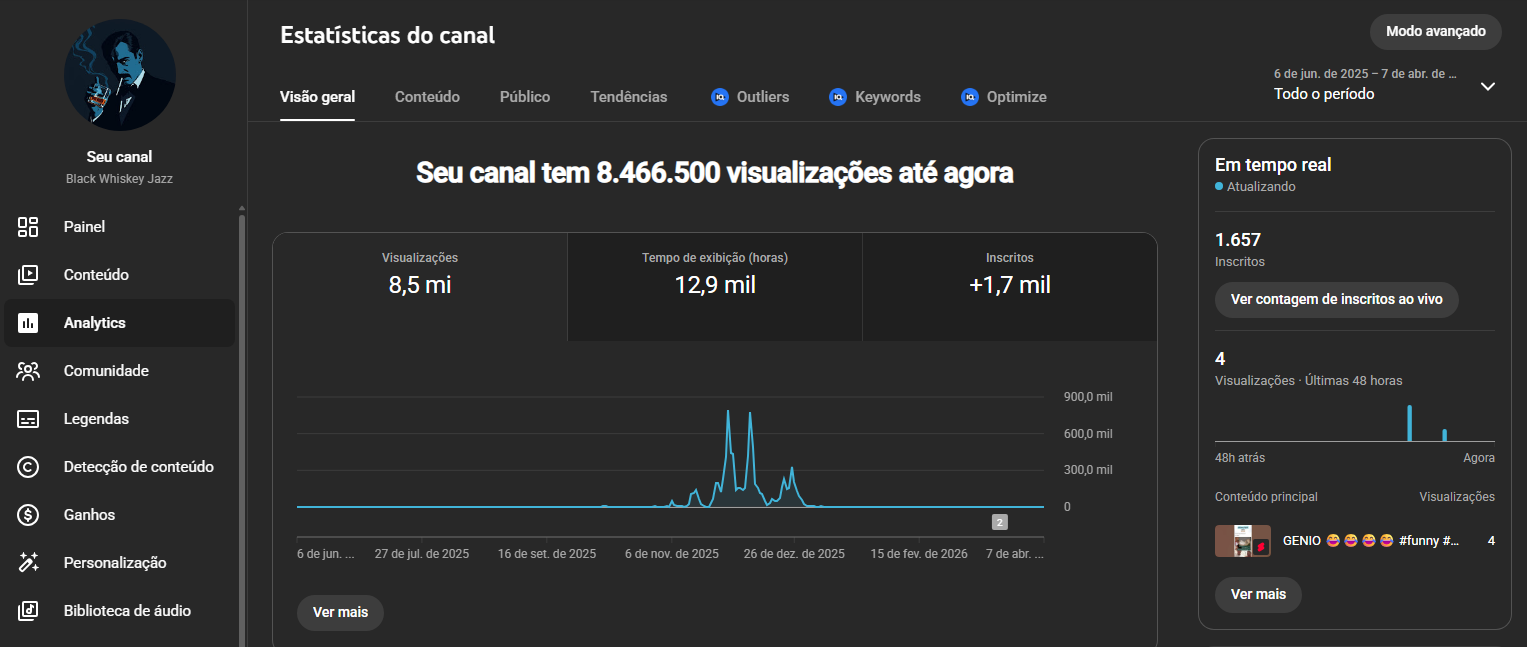Open the Detecção de conteúdo copyright icon

click(28, 467)
